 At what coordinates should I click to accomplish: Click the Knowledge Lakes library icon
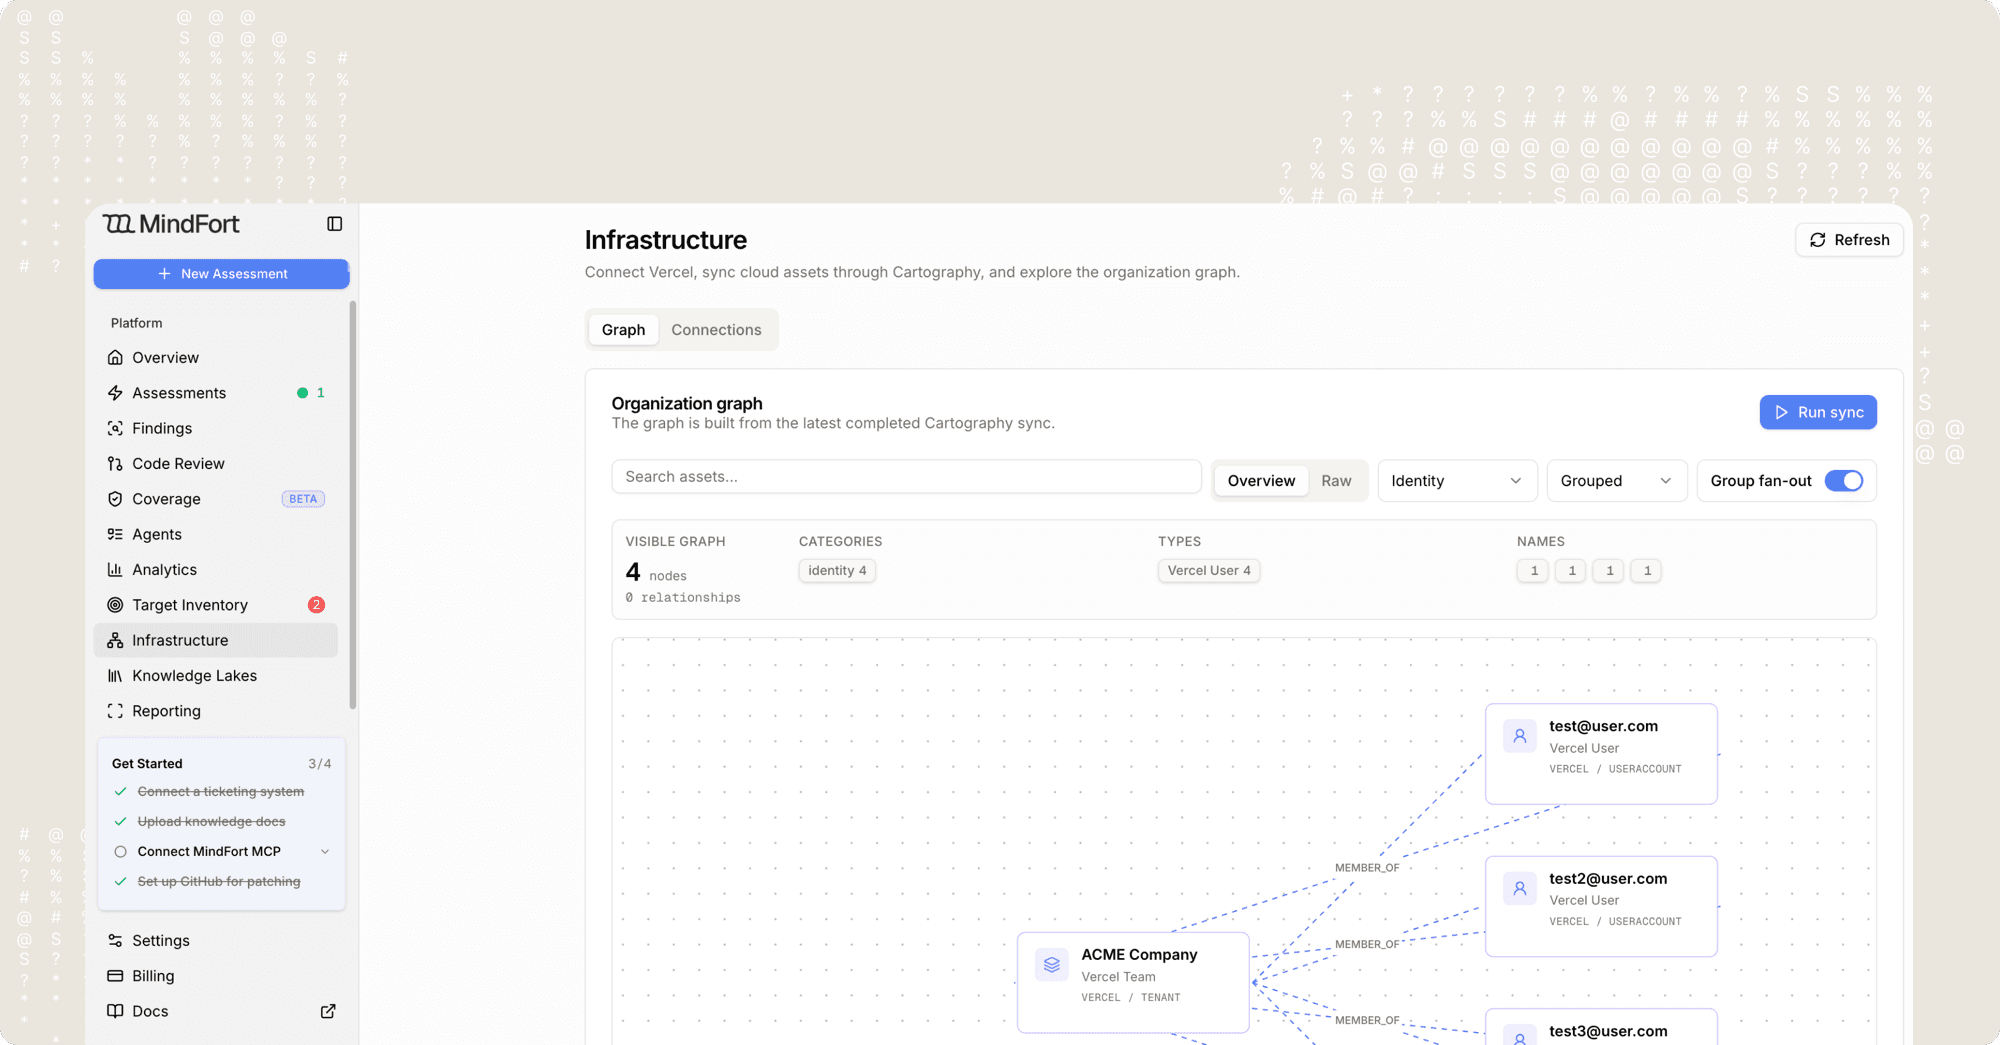pyautogui.click(x=115, y=676)
